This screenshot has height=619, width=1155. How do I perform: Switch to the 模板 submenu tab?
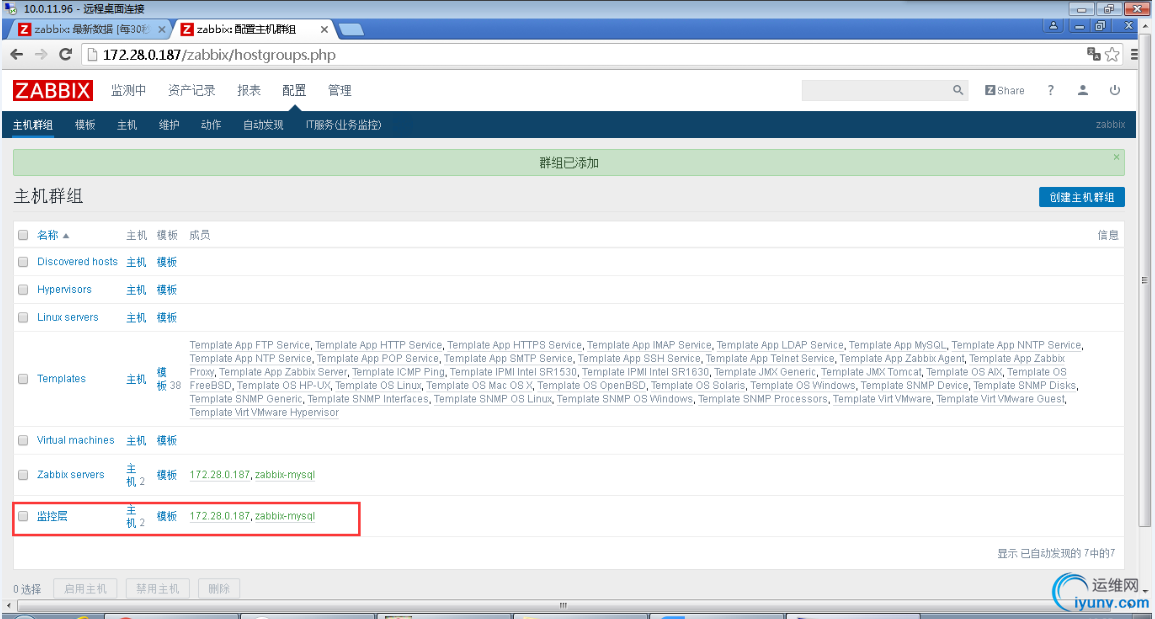85,125
